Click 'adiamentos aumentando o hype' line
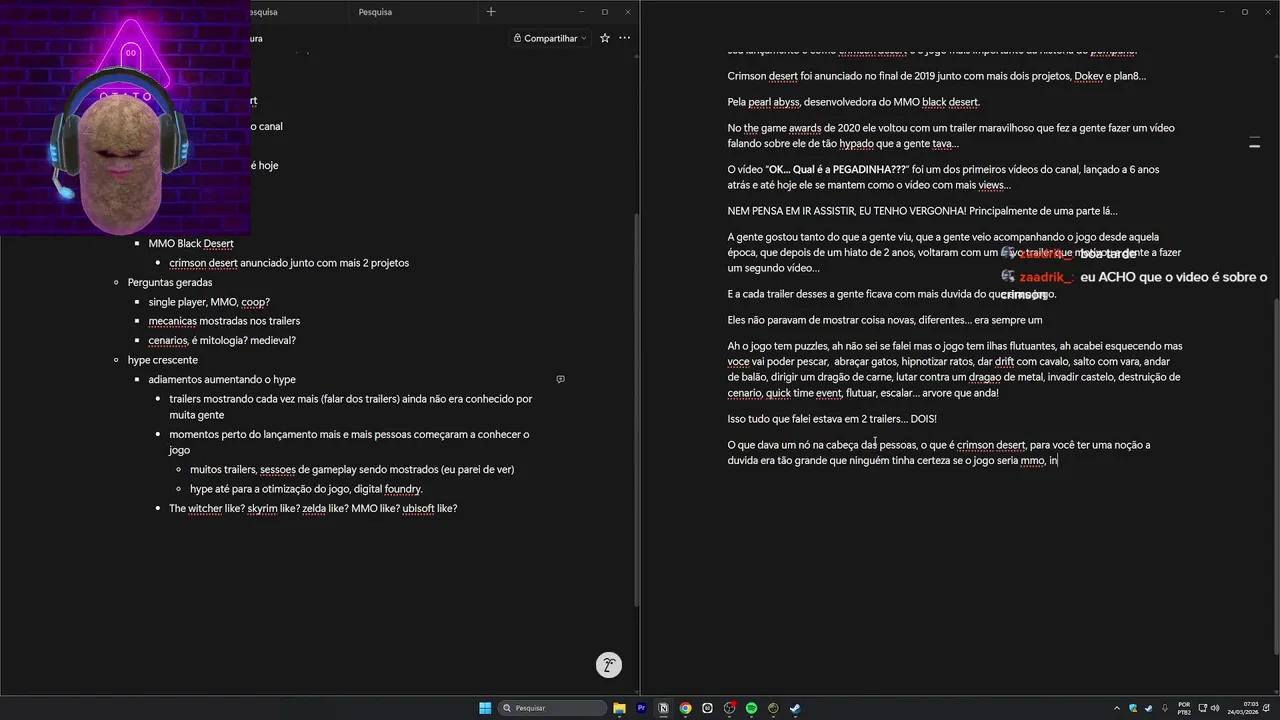1280x720 pixels. pyautogui.click(x=222, y=380)
